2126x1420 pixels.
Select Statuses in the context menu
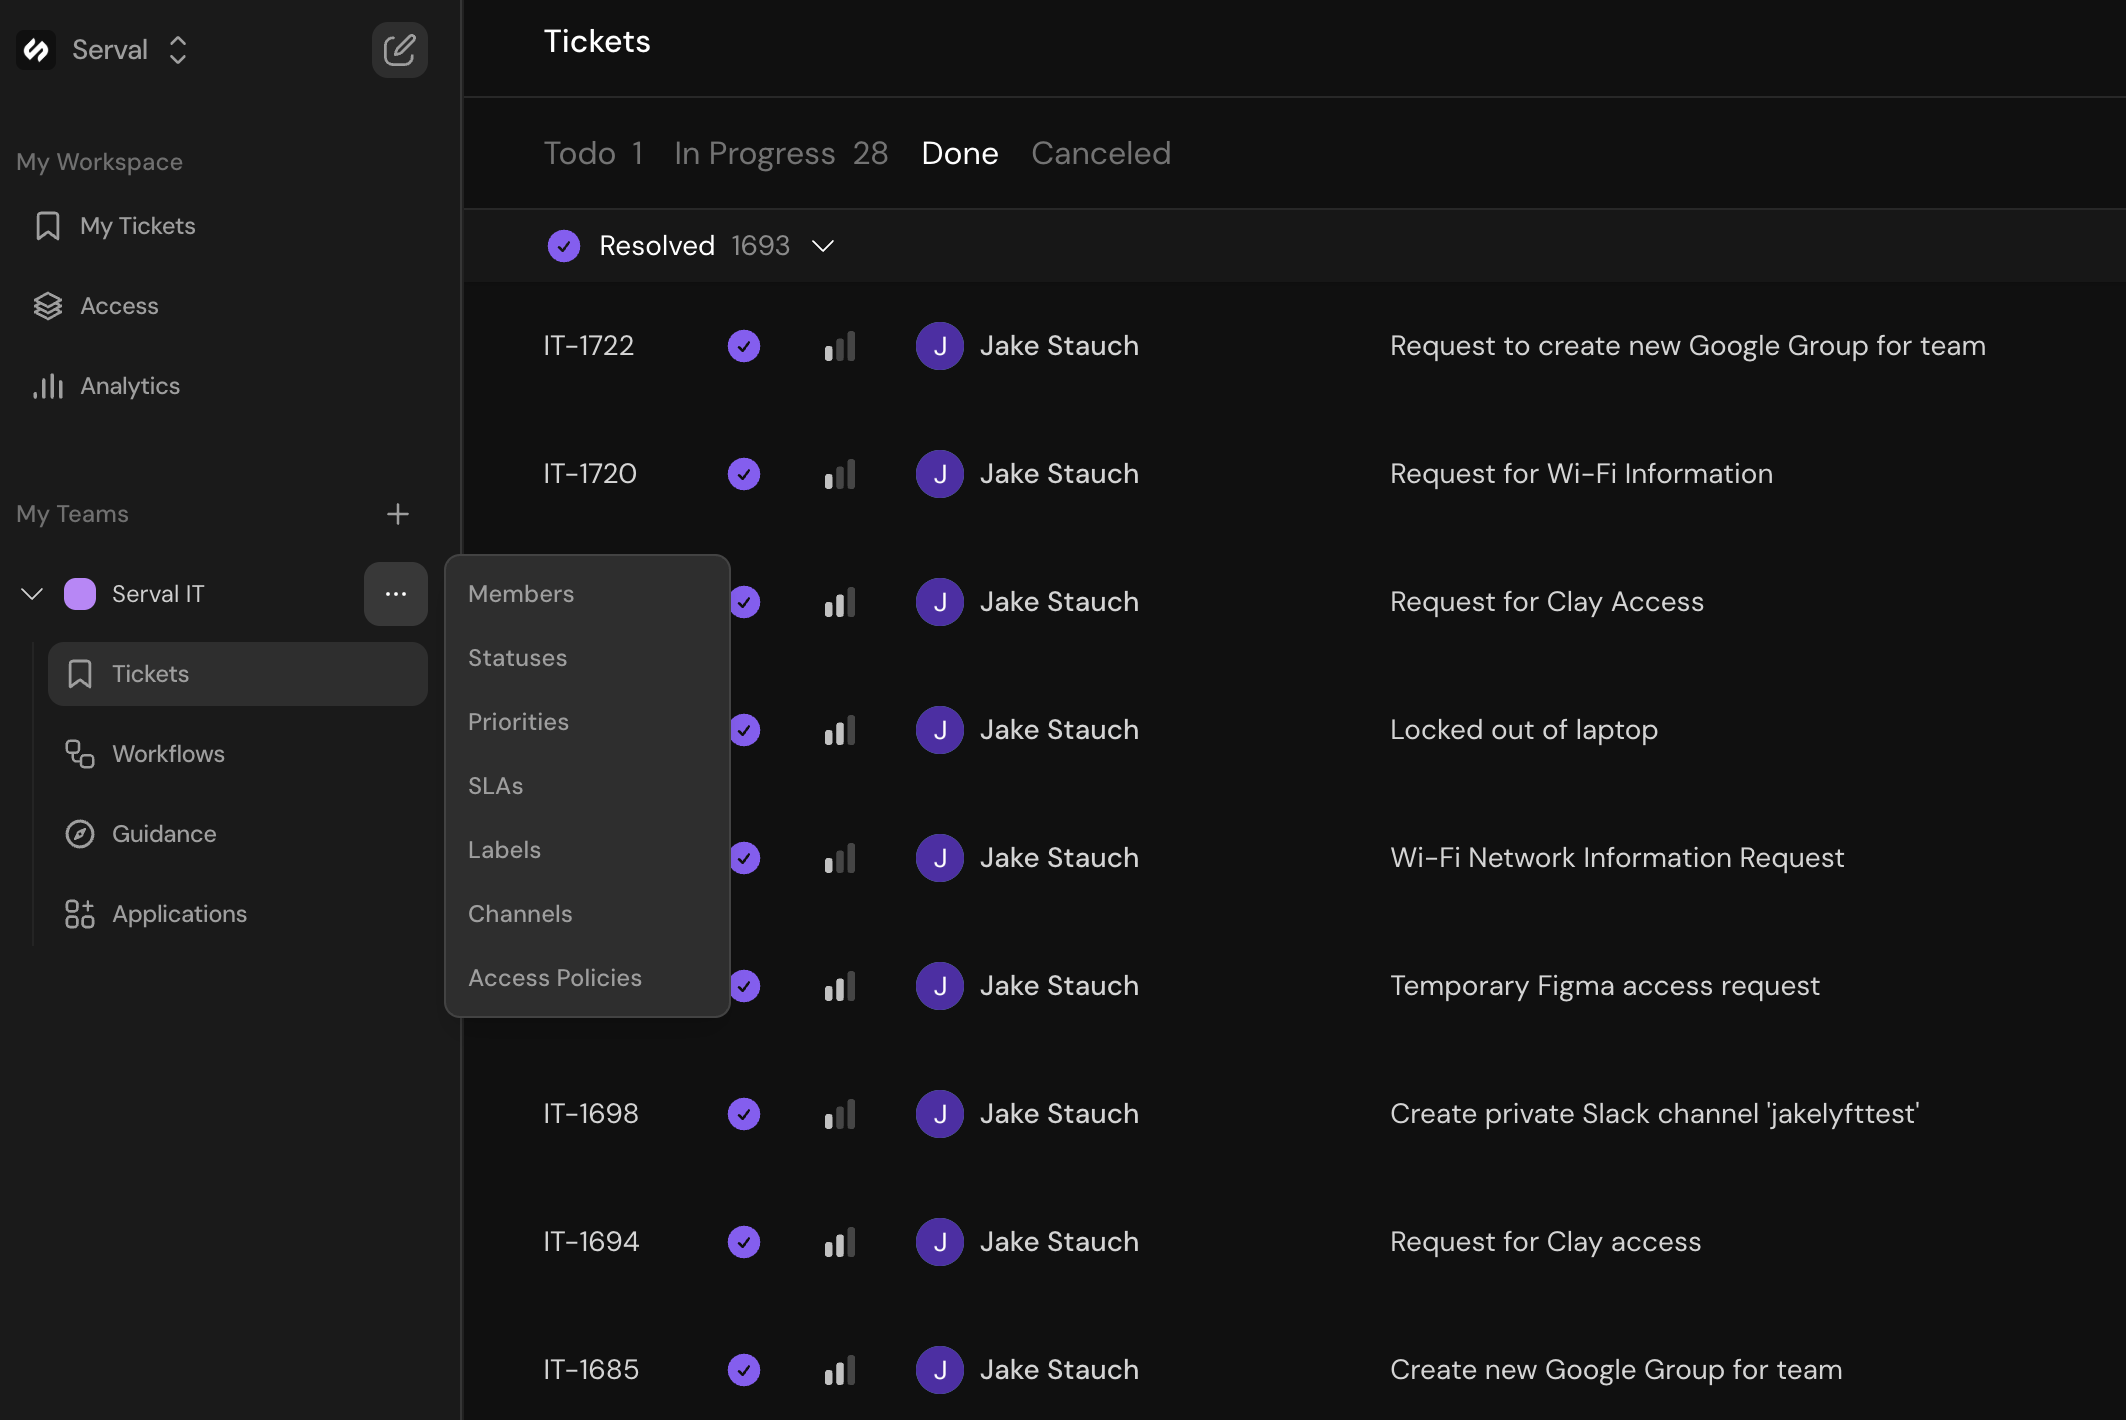(x=517, y=657)
